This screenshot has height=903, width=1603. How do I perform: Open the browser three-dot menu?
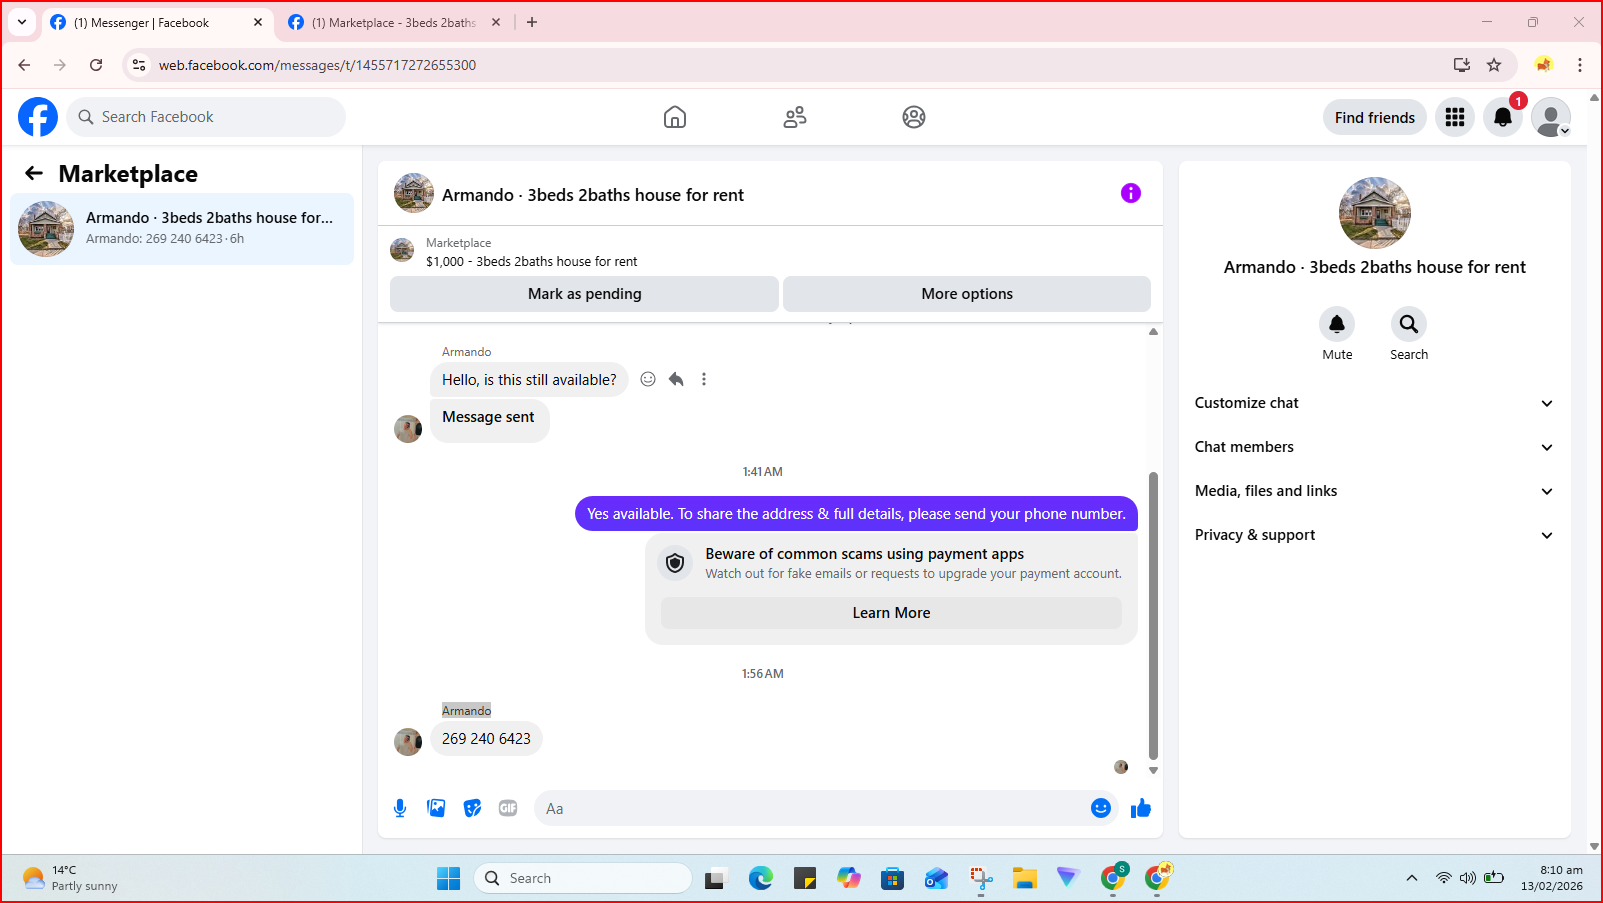pos(1580,65)
